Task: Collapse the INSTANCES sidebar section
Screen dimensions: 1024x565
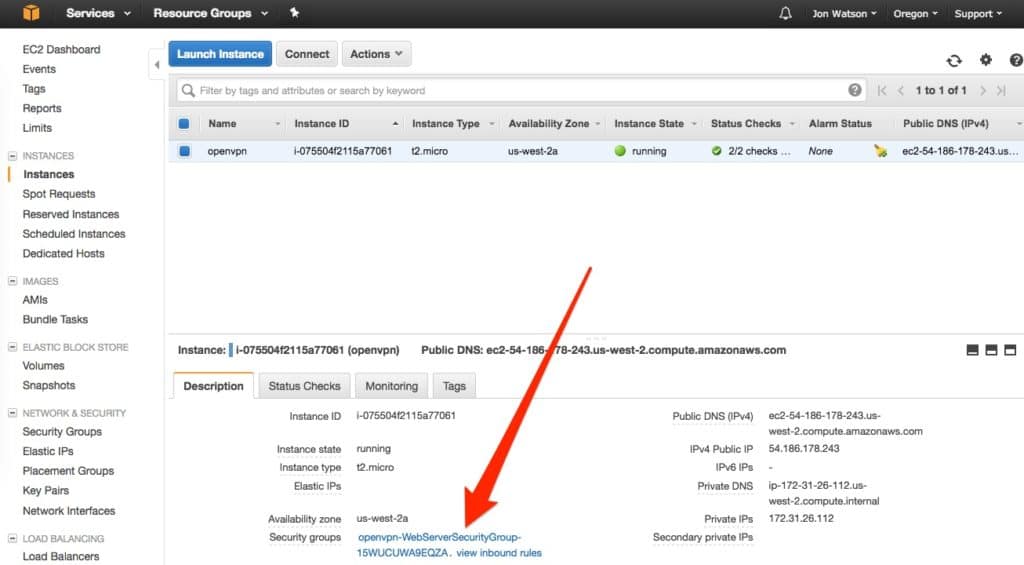Action: click(12, 156)
